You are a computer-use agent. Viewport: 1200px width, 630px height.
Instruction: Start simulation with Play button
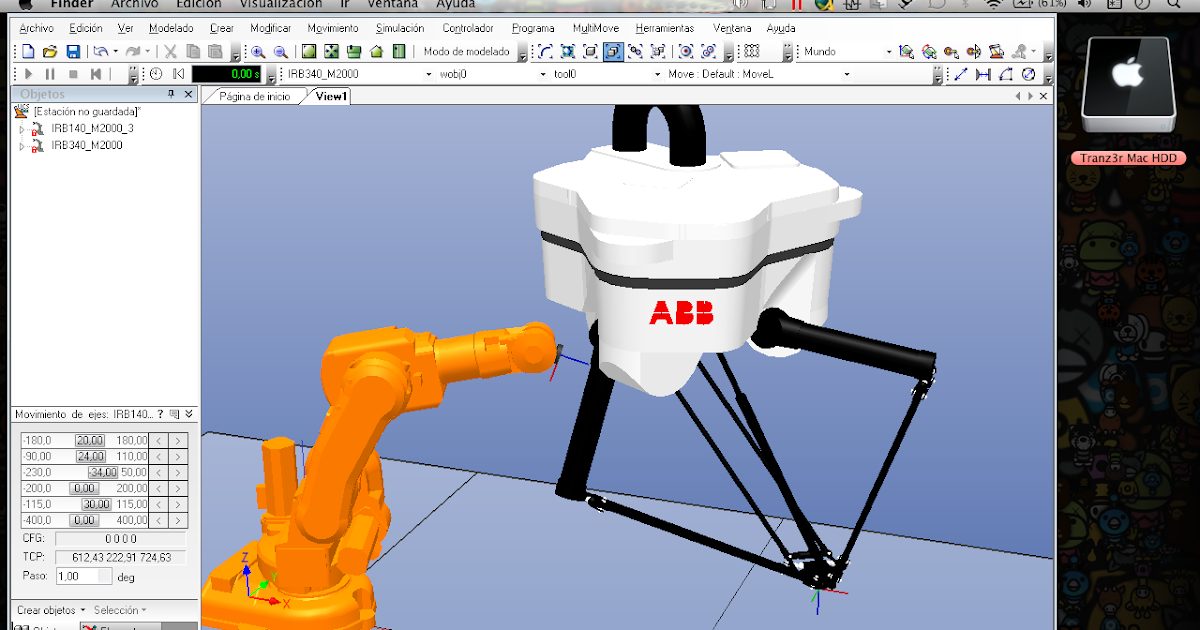[x=28, y=74]
